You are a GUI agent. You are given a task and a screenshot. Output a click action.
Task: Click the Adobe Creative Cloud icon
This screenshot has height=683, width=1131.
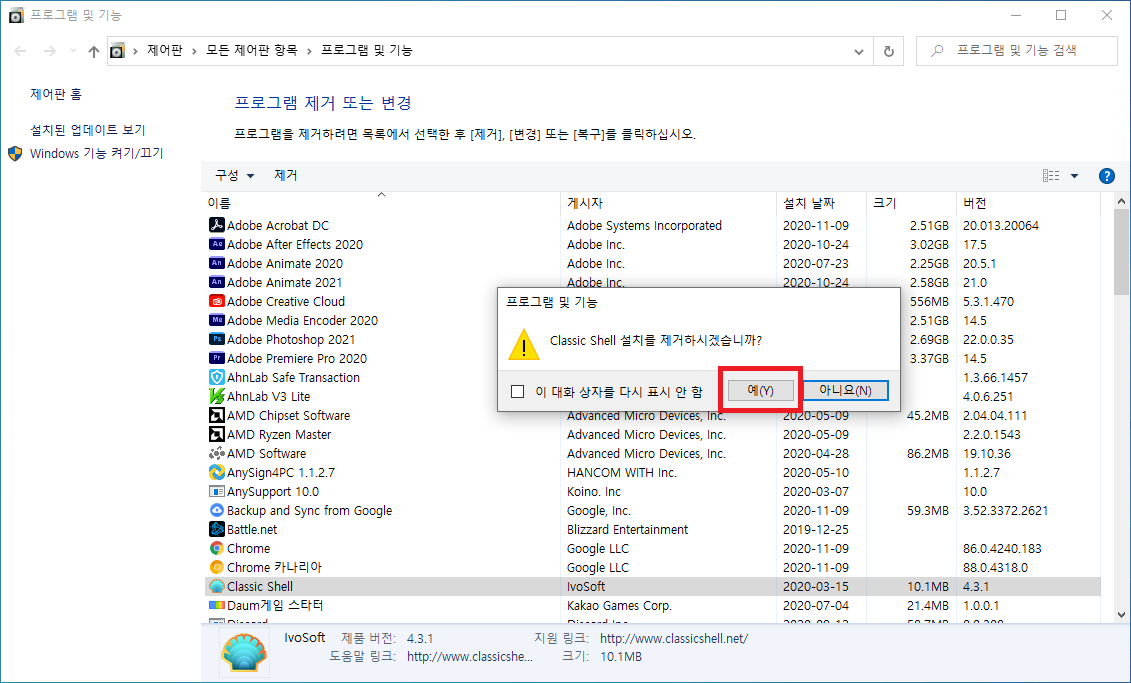(216, 301)
